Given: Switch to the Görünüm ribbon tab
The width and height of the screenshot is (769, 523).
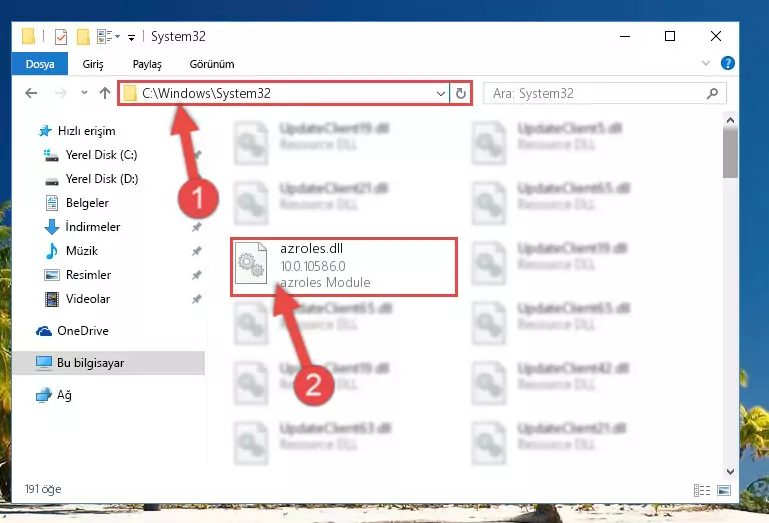Looking at the screenshot, I should [x=212, y=64].
